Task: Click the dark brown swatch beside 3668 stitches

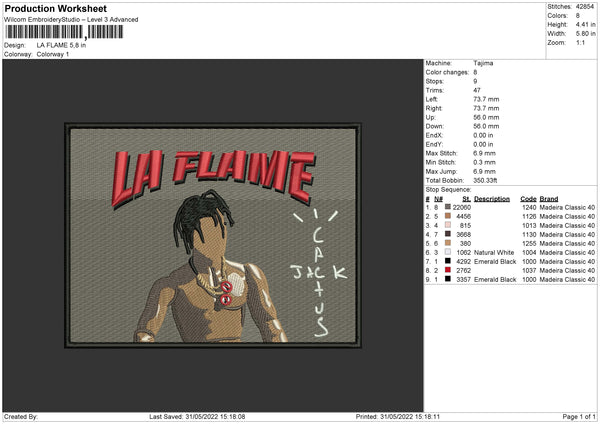Action: coord(448,234)
